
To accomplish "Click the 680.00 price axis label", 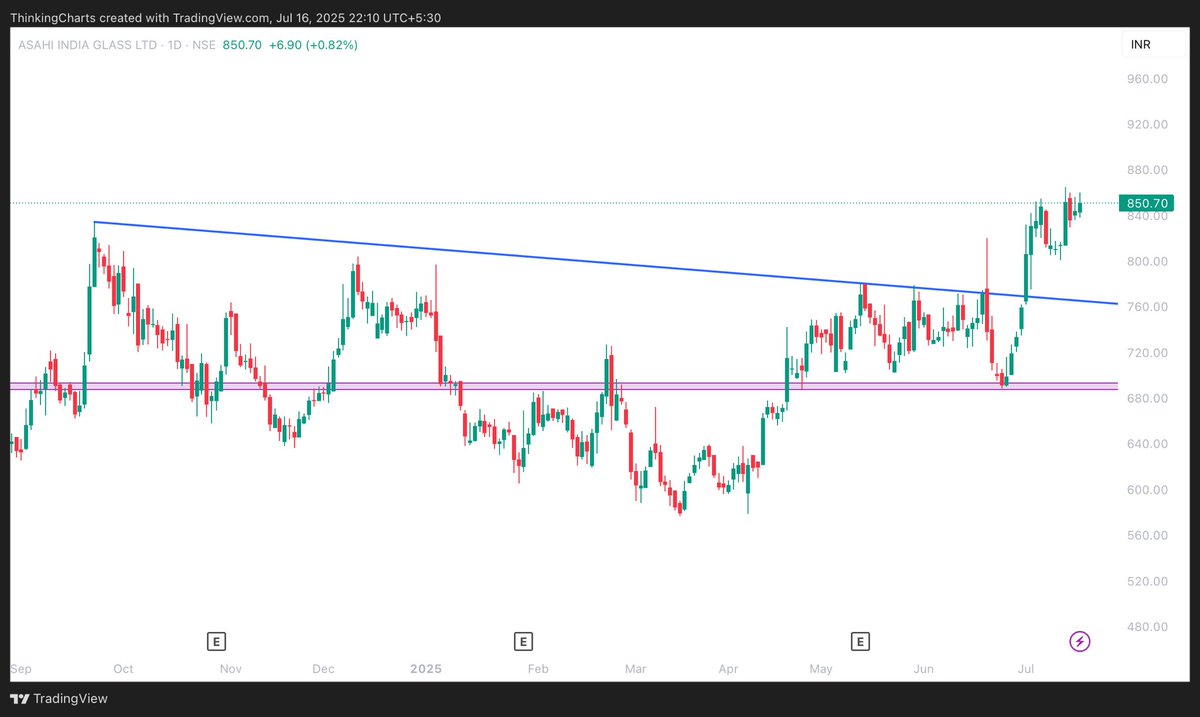I will [x=1147, y=399].
